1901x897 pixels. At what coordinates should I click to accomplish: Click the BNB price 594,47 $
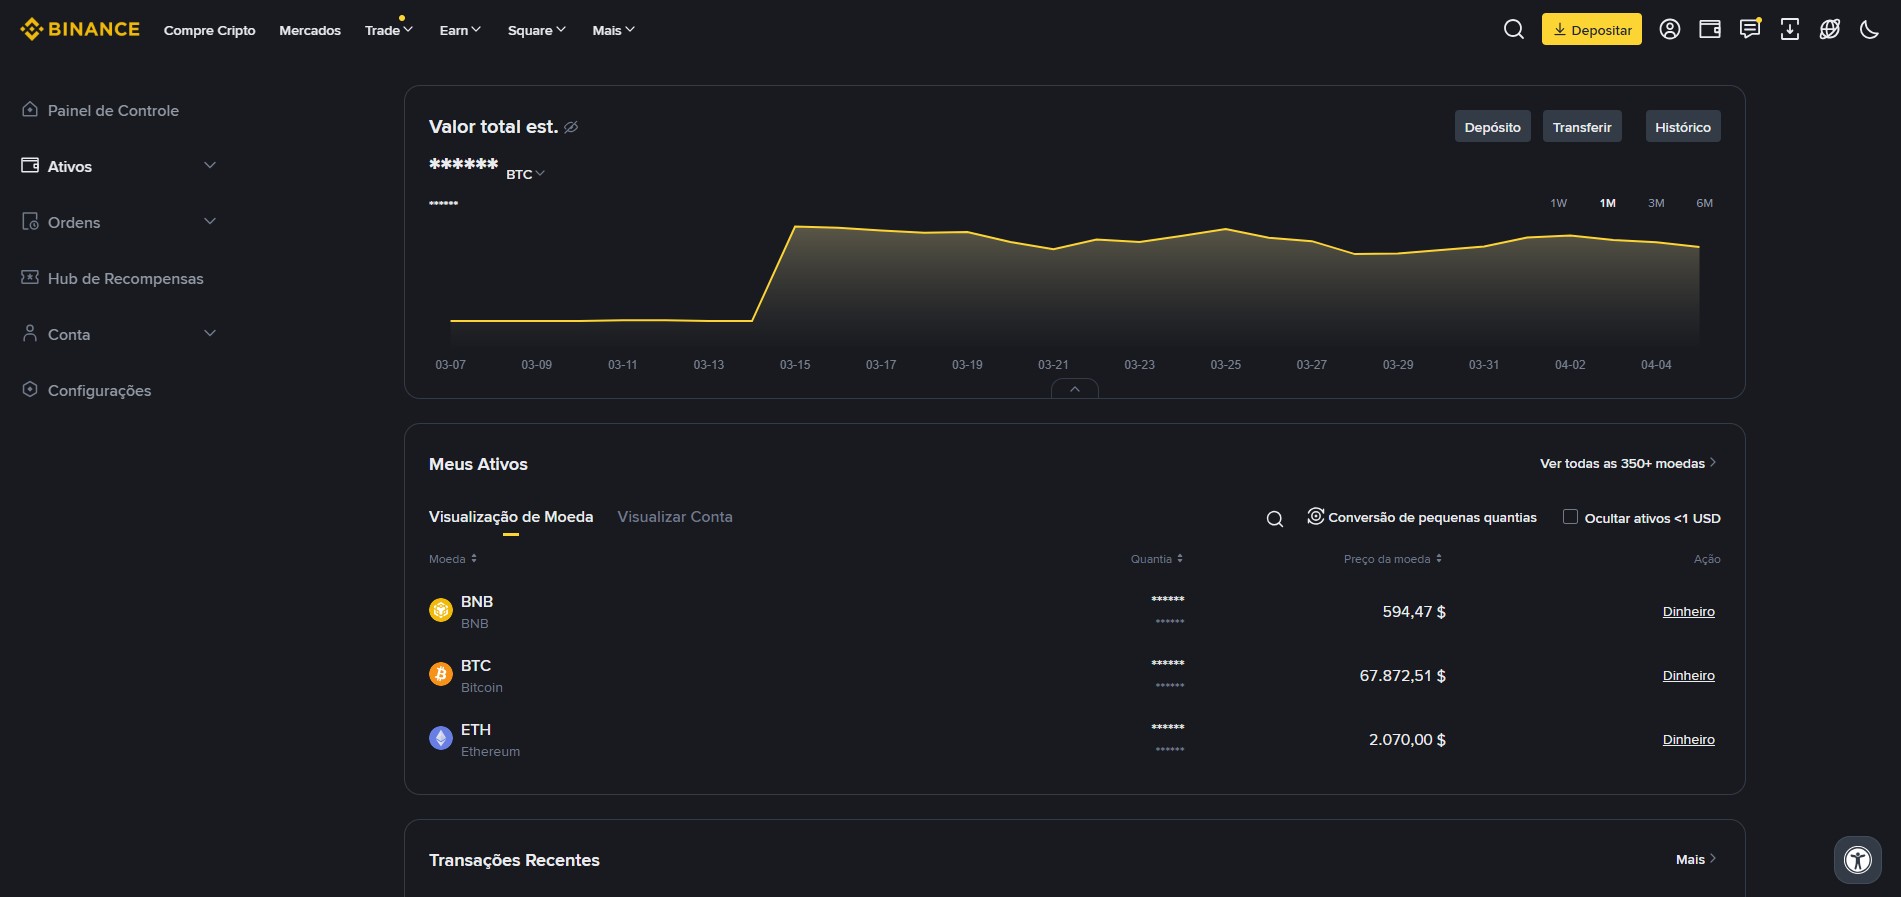[1414, 611]
